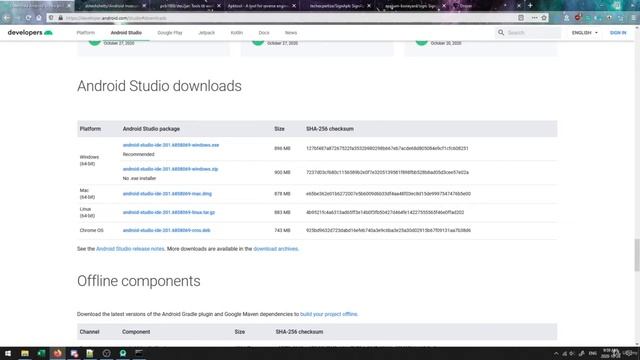The image size is (640, 360).
Task: Open the News nav item
Action: click(x=291, y=33)
